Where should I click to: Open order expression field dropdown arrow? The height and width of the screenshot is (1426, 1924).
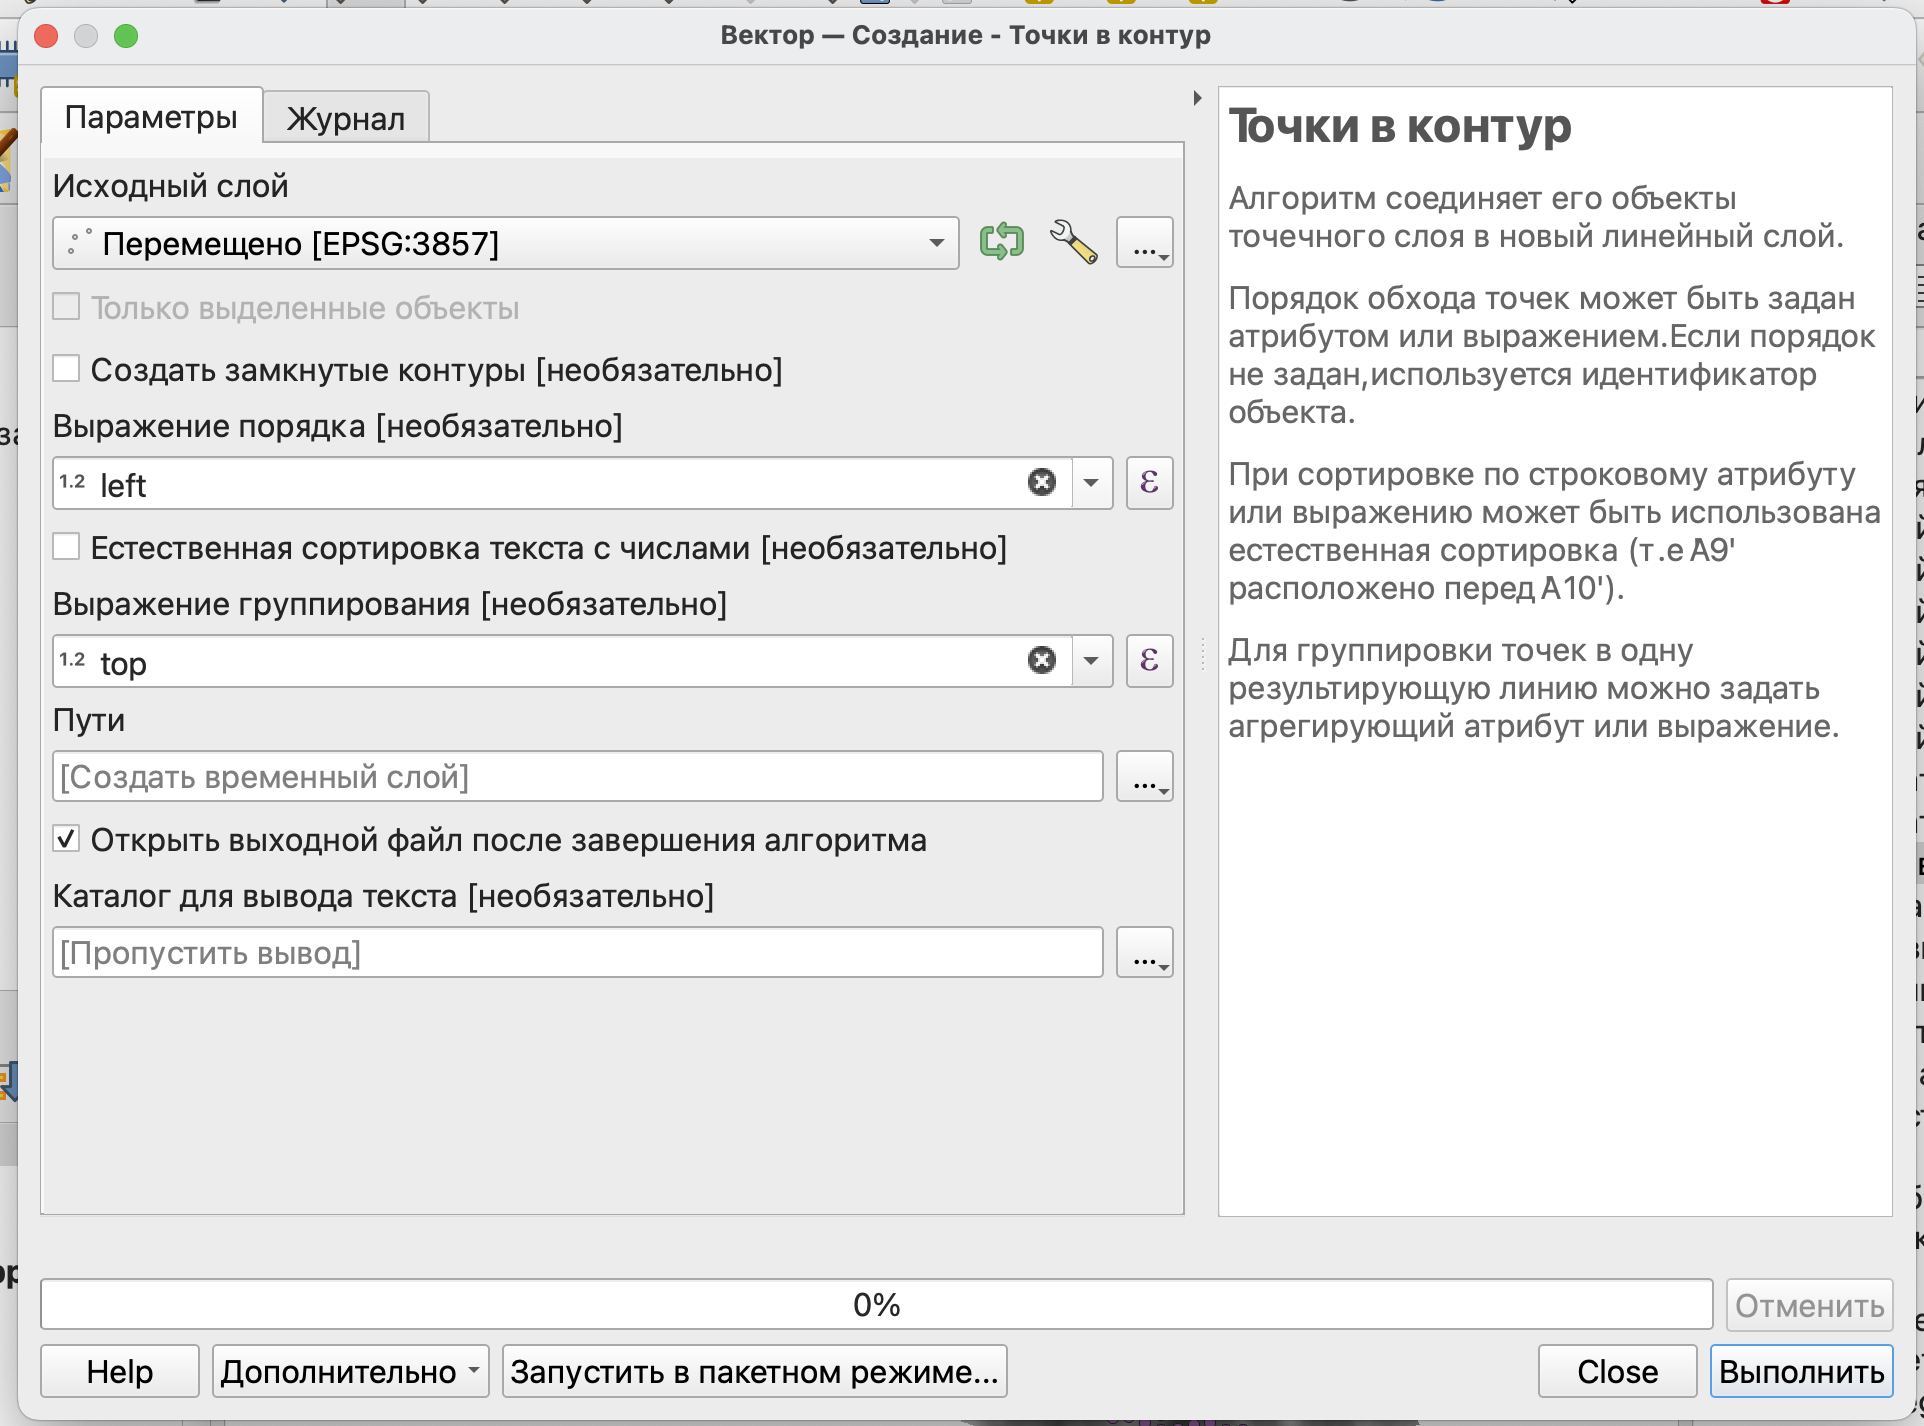[x=1091, y=483]
